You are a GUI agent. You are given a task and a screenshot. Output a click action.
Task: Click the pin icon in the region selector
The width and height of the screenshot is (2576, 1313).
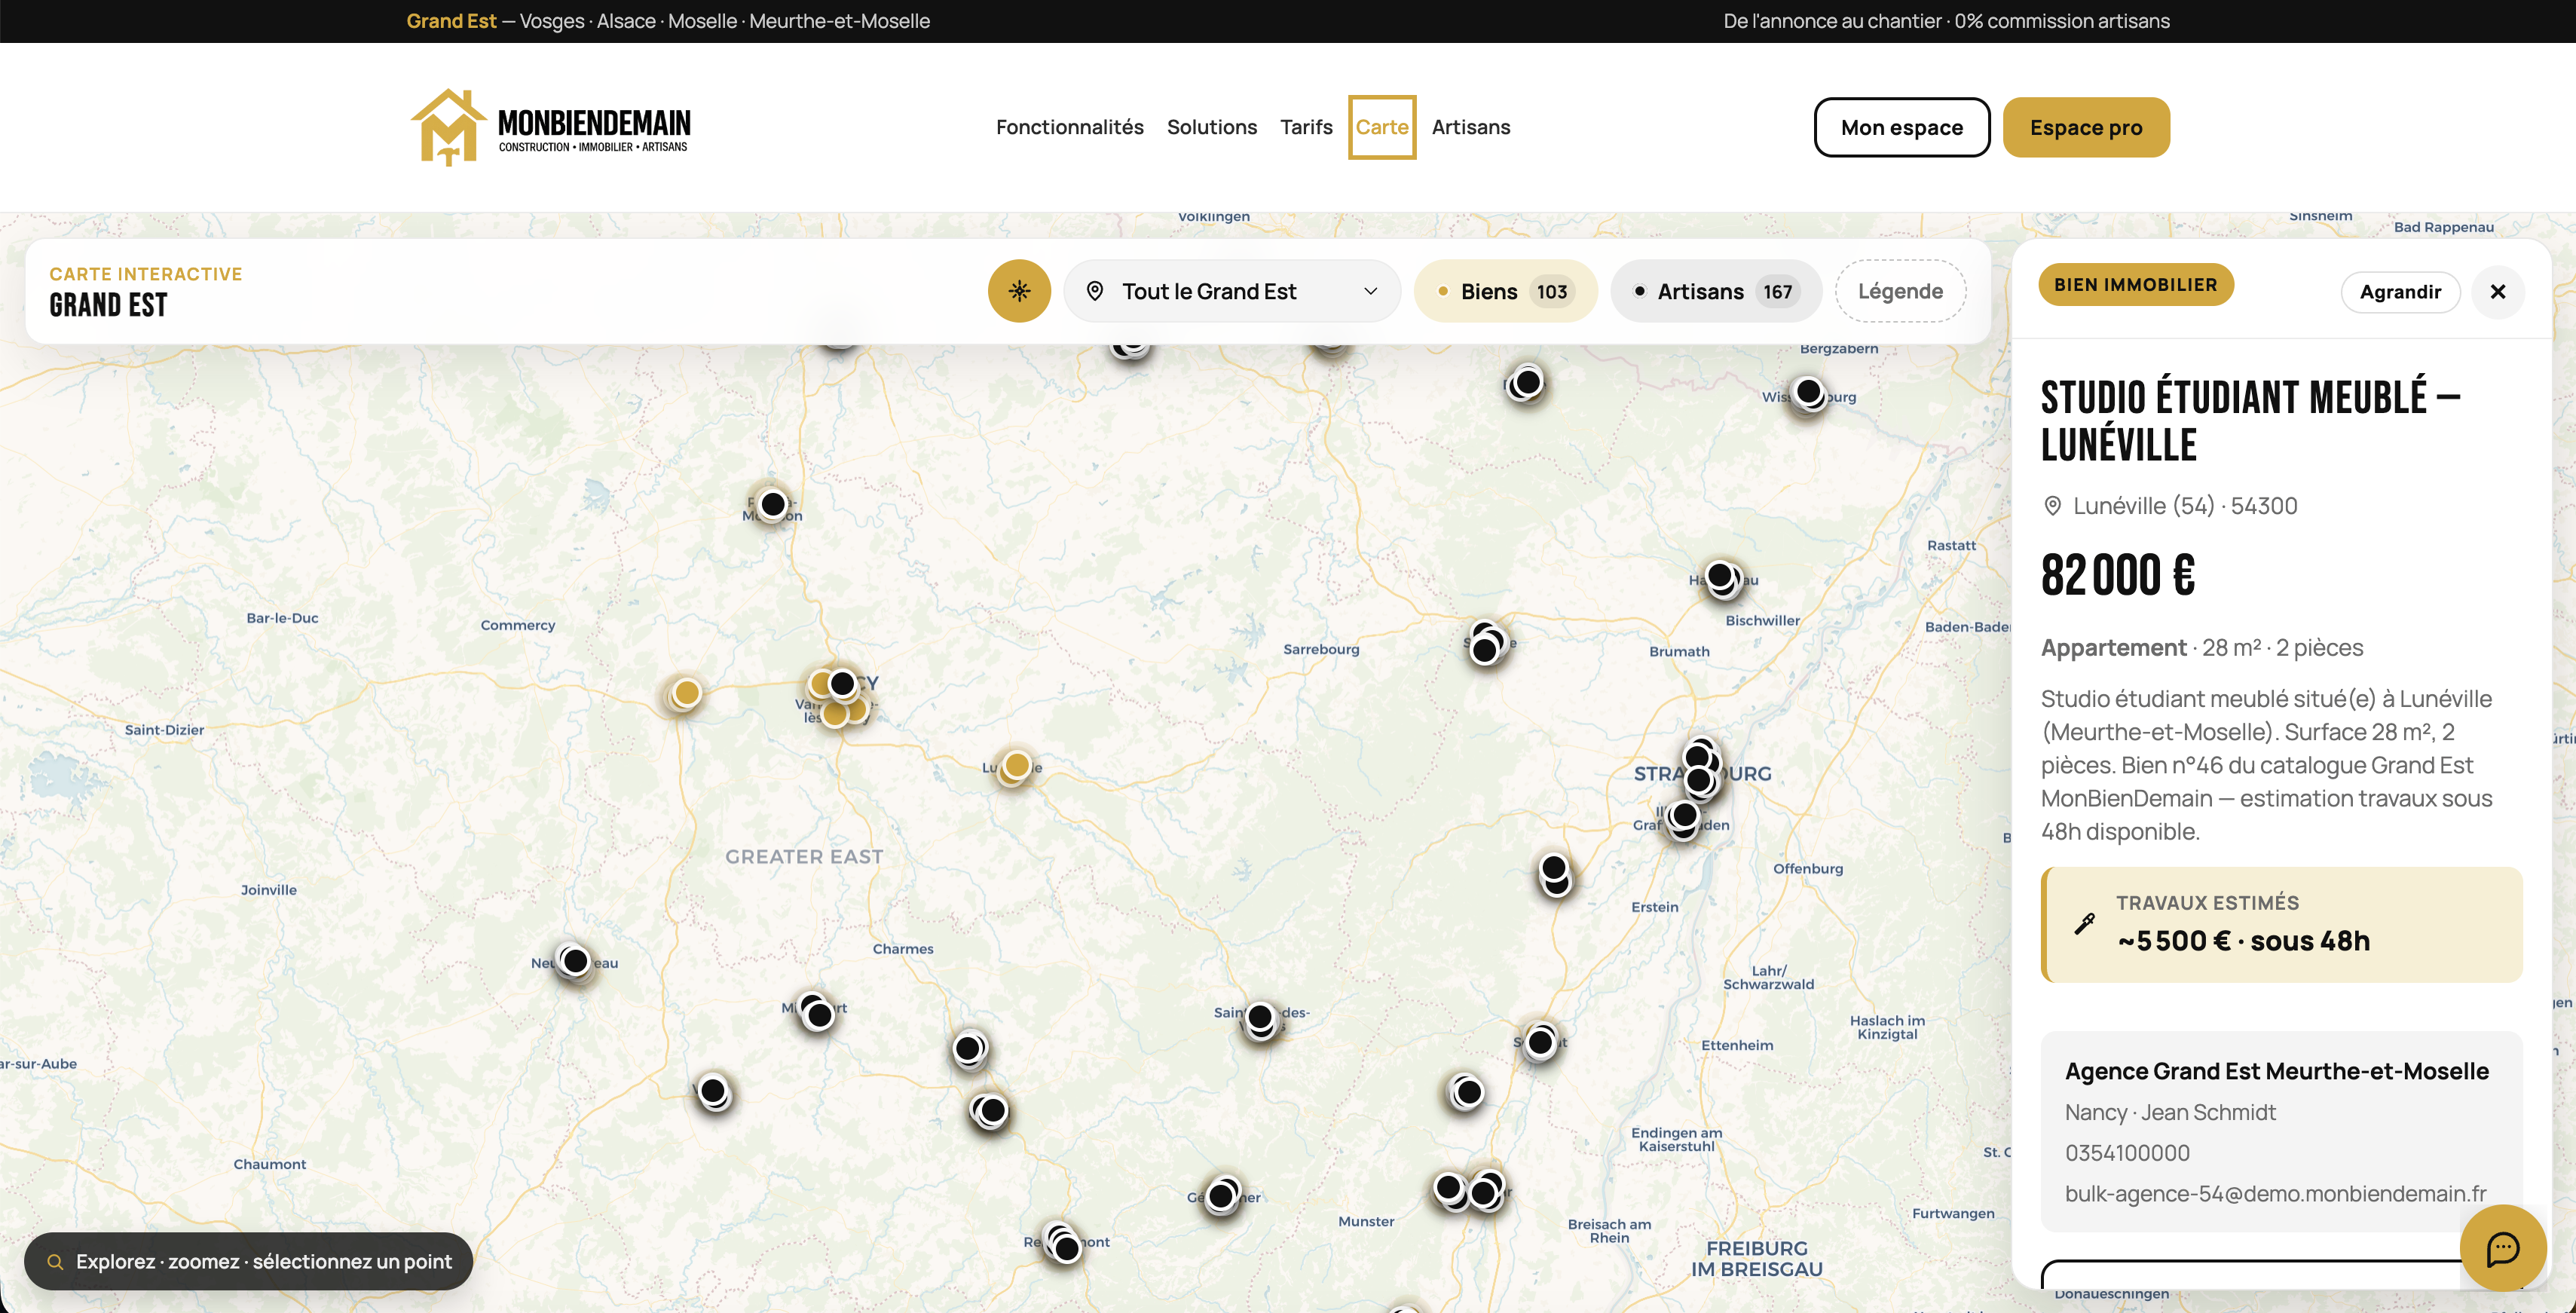(1095, 291)
